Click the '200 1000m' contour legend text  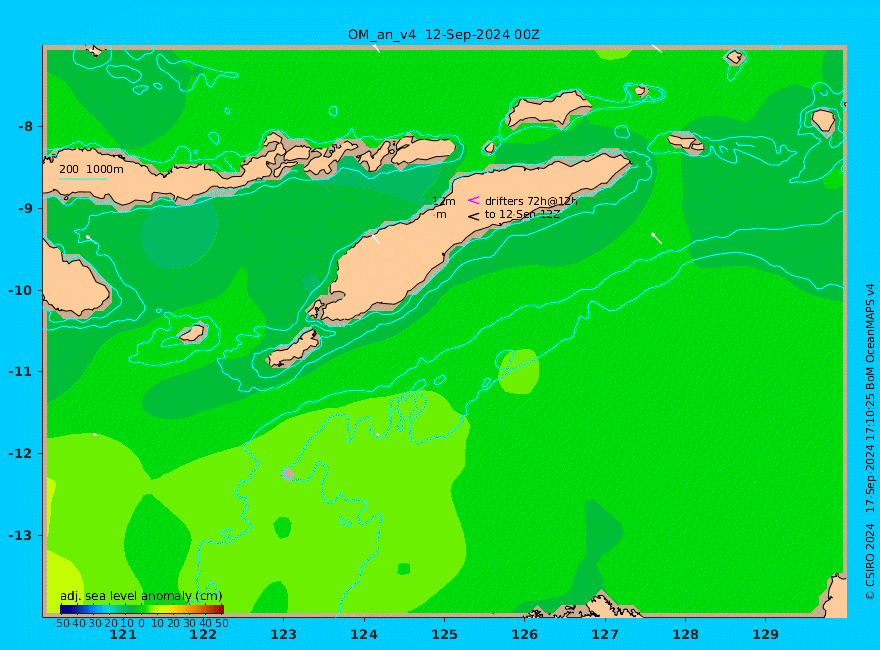(x=91, y=169)
